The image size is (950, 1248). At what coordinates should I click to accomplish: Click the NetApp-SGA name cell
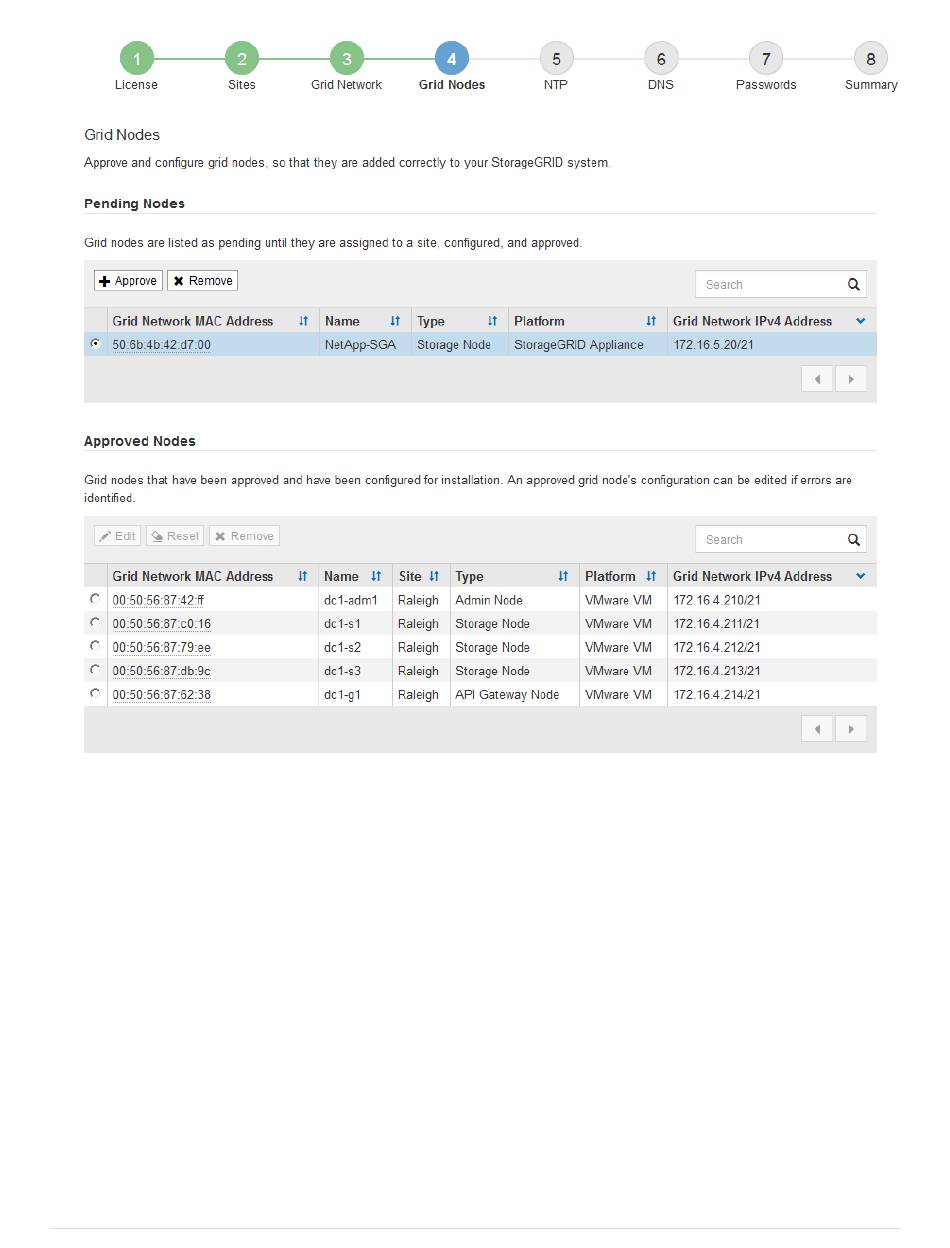[364, 345]
